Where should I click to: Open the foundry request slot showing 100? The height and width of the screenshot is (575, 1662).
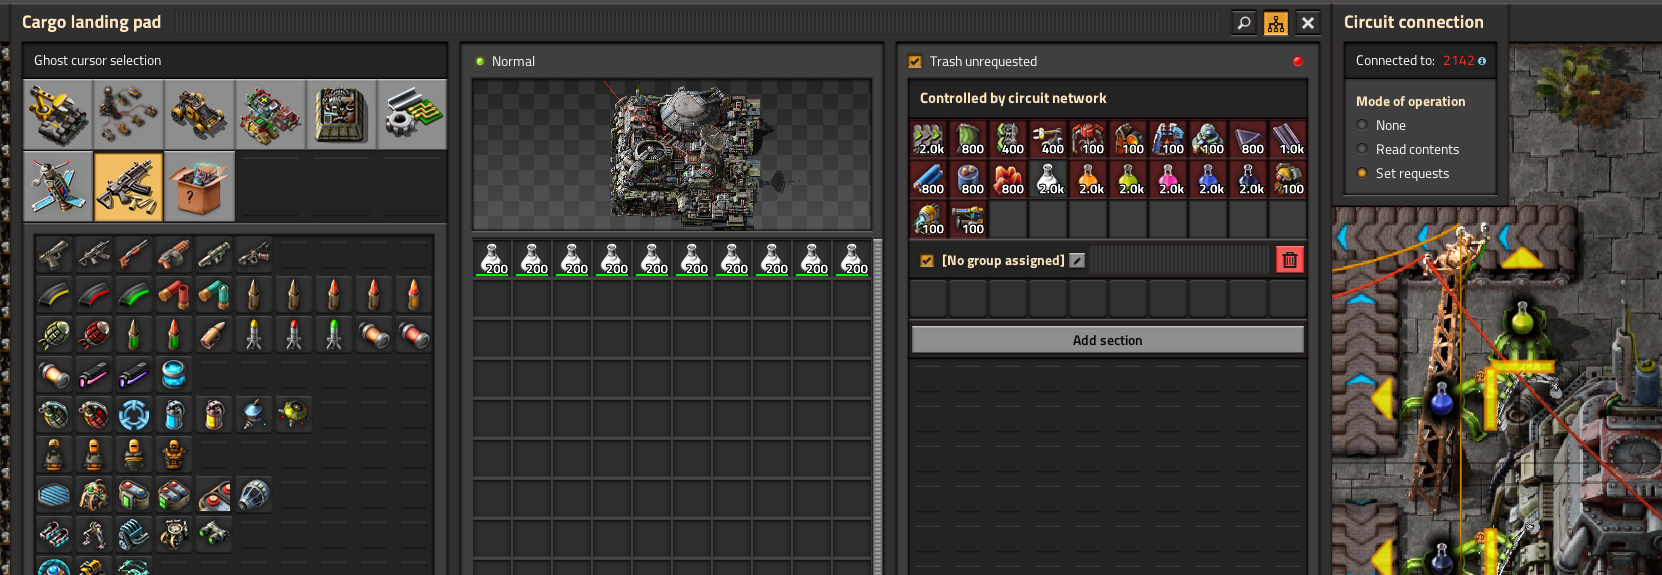click(x=1129, y=139)
